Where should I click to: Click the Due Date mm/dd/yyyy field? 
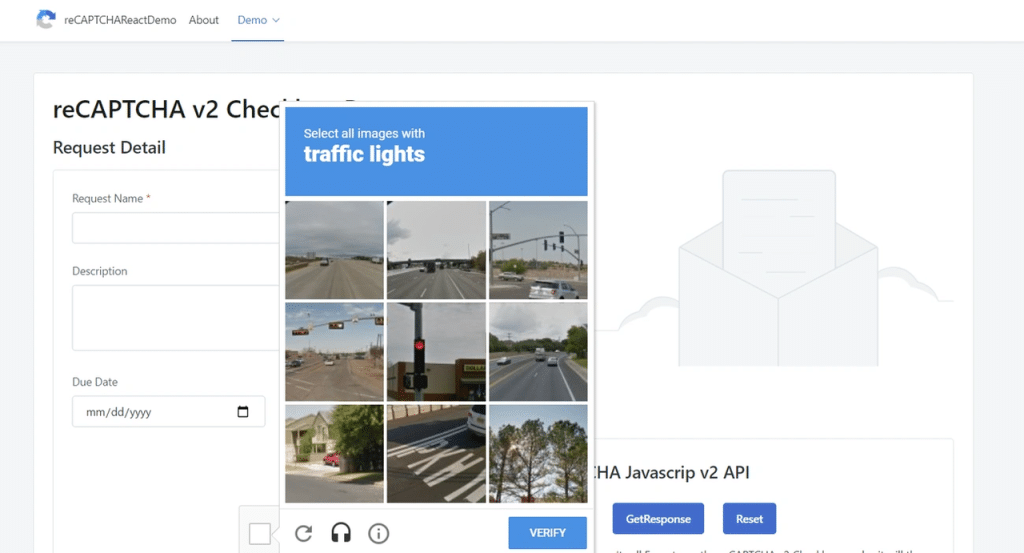168,412
